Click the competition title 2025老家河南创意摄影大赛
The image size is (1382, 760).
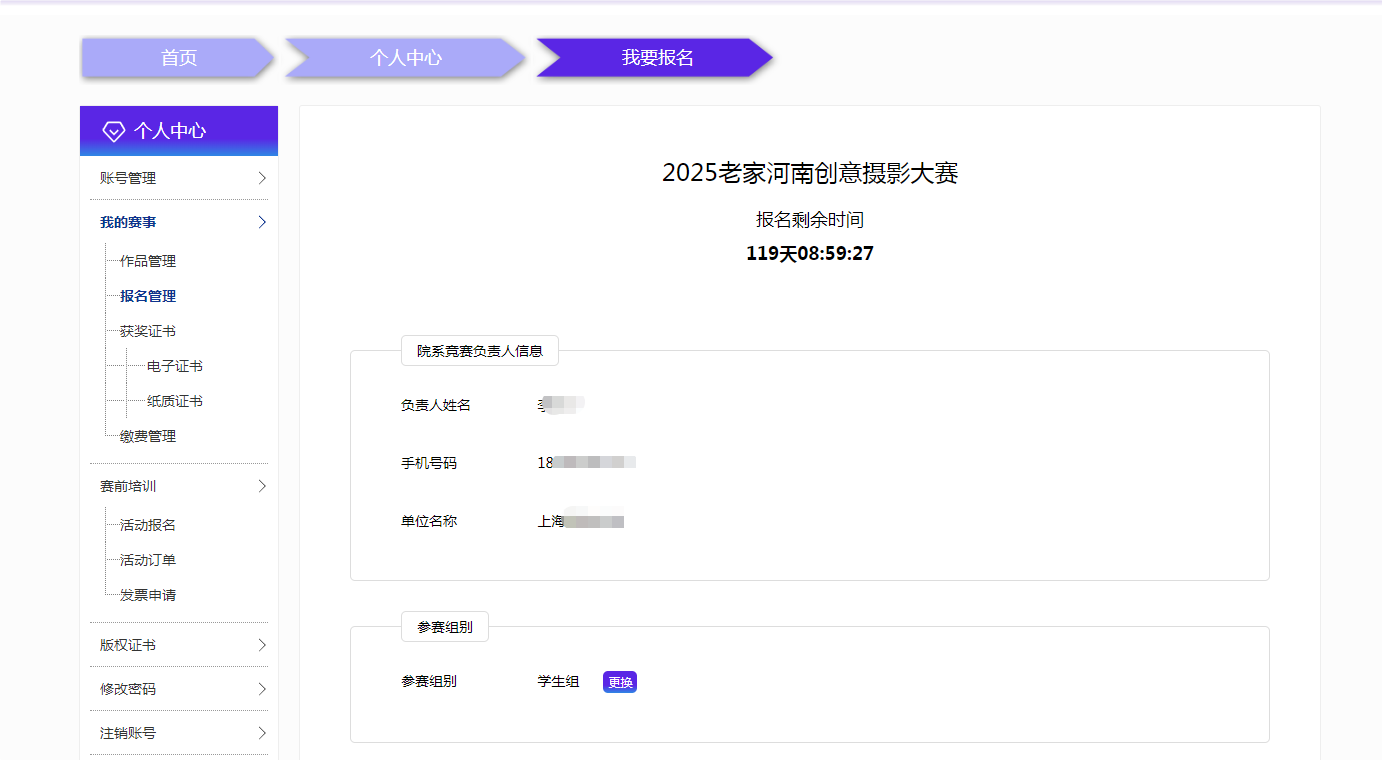click(x=808, y=172)
